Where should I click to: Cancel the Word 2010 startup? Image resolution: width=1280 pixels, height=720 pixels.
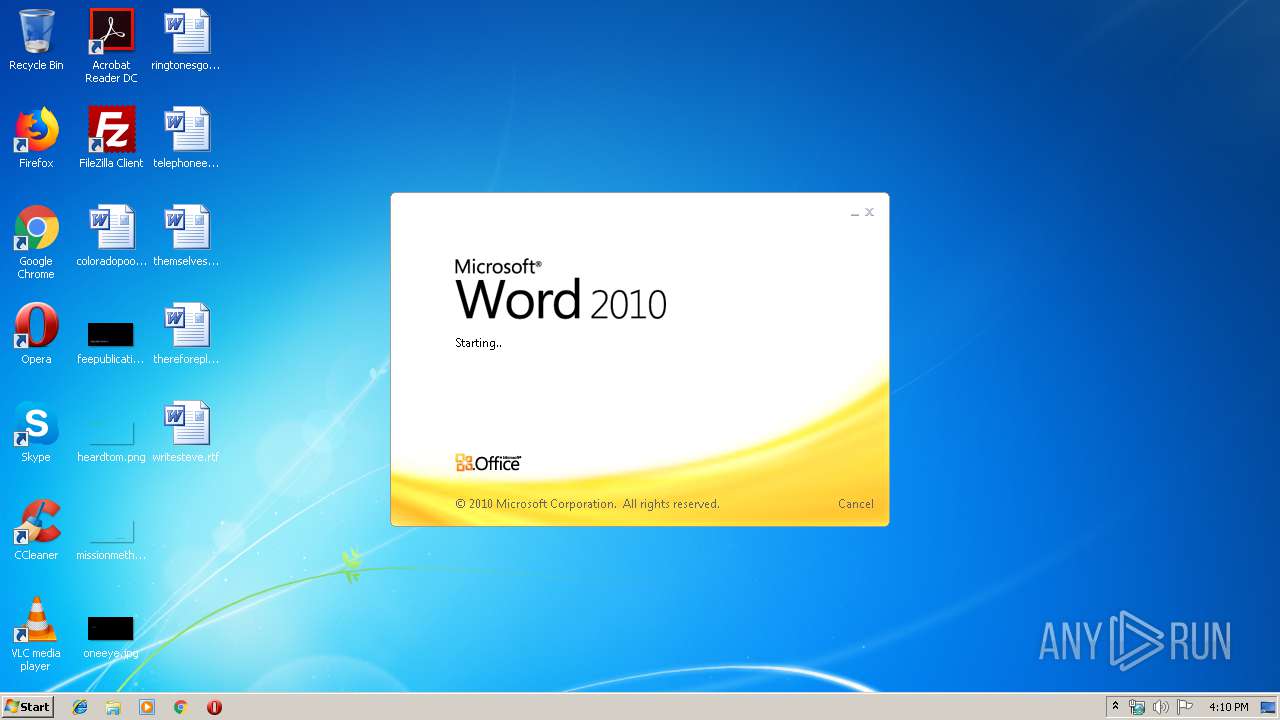tap(855, 504)
